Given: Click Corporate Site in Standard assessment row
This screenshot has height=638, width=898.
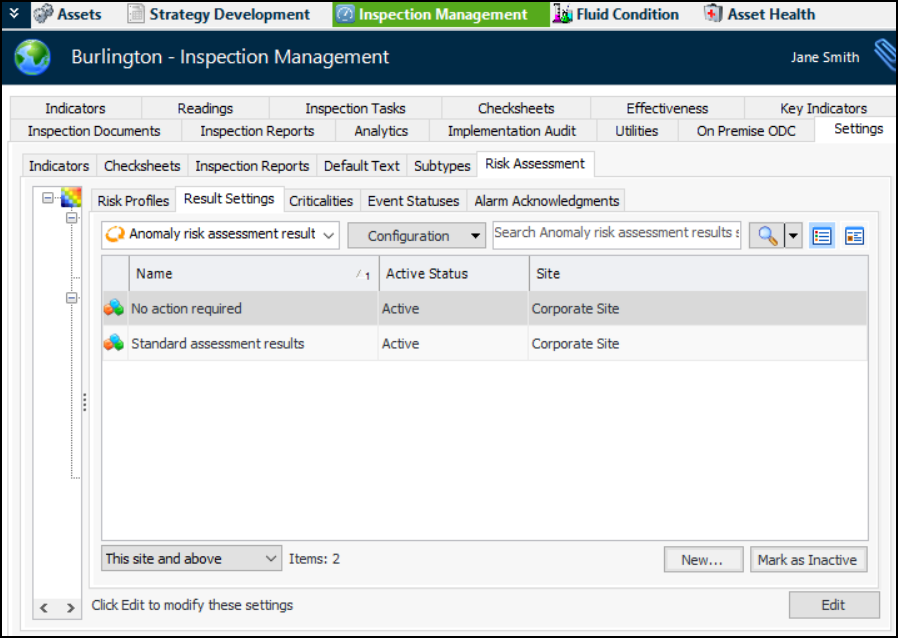Looking at the screenshot, I should tap(575, 344).
